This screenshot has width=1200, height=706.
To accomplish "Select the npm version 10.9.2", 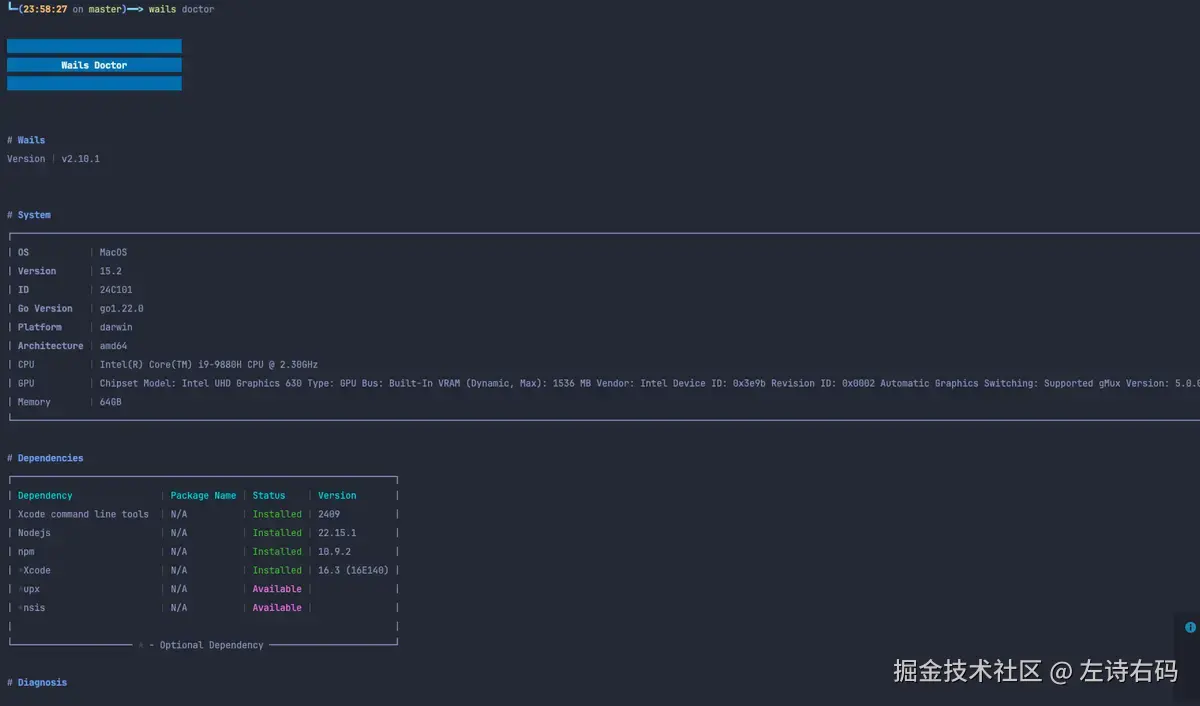I will 335,552.
